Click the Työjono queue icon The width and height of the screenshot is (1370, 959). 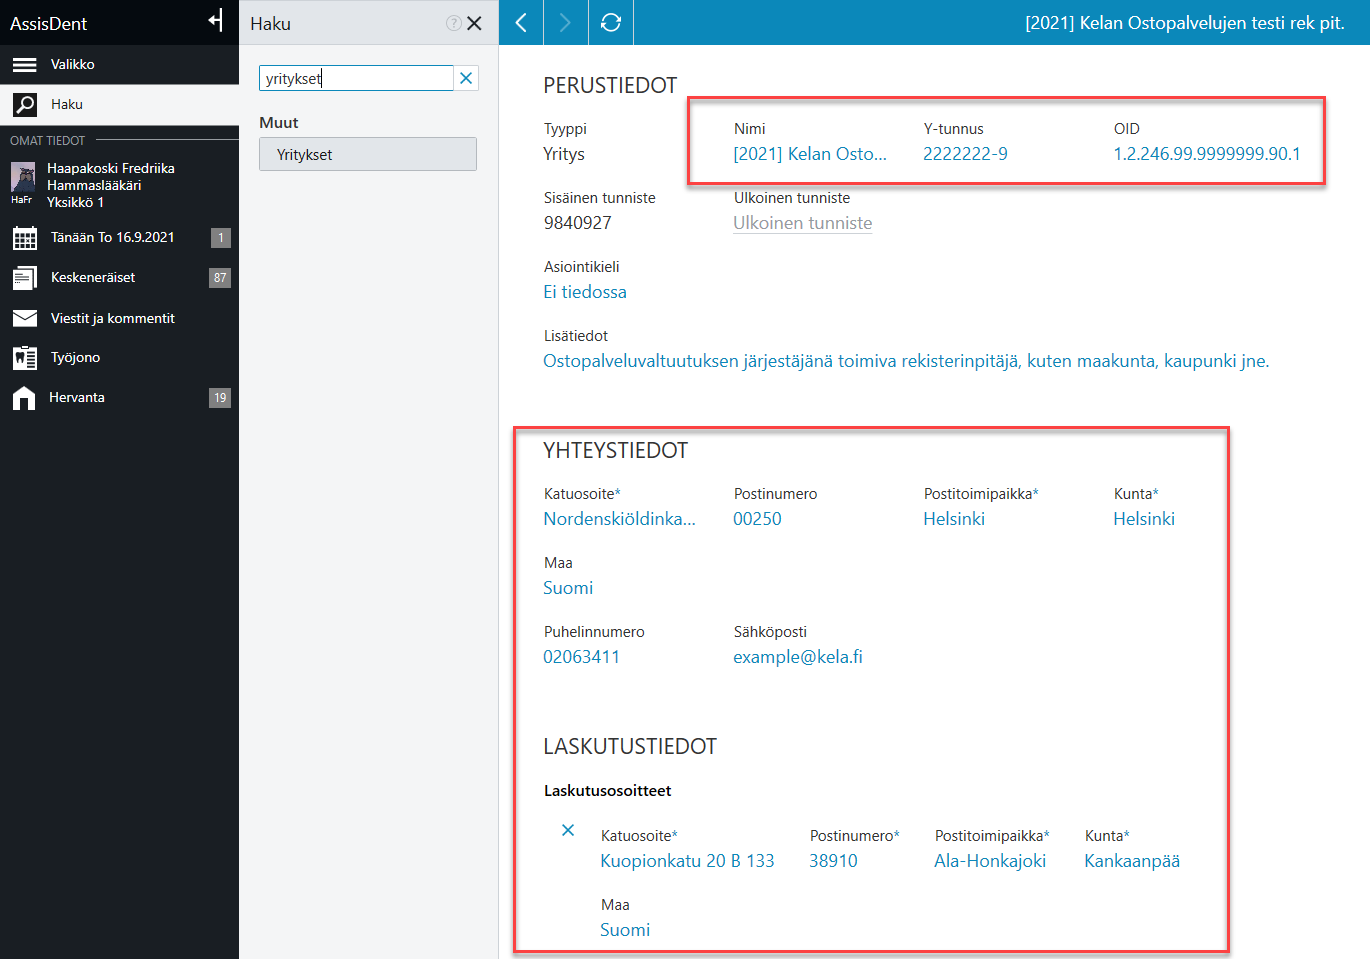tap(25, 357)
